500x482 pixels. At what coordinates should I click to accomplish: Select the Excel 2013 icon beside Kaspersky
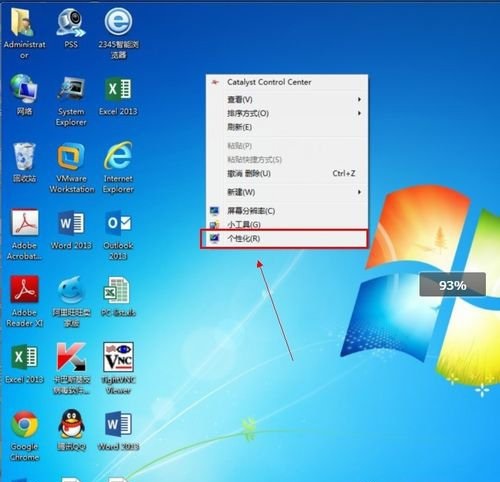click(24, 357)
